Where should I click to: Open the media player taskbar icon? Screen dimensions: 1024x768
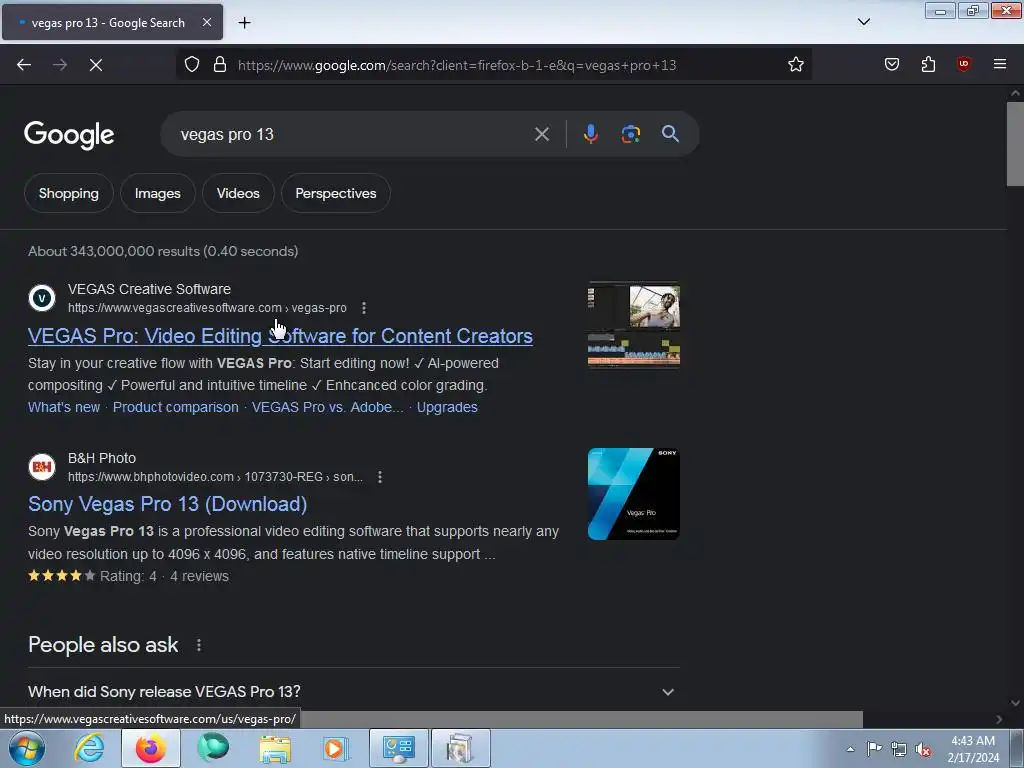tap(336, 748)
